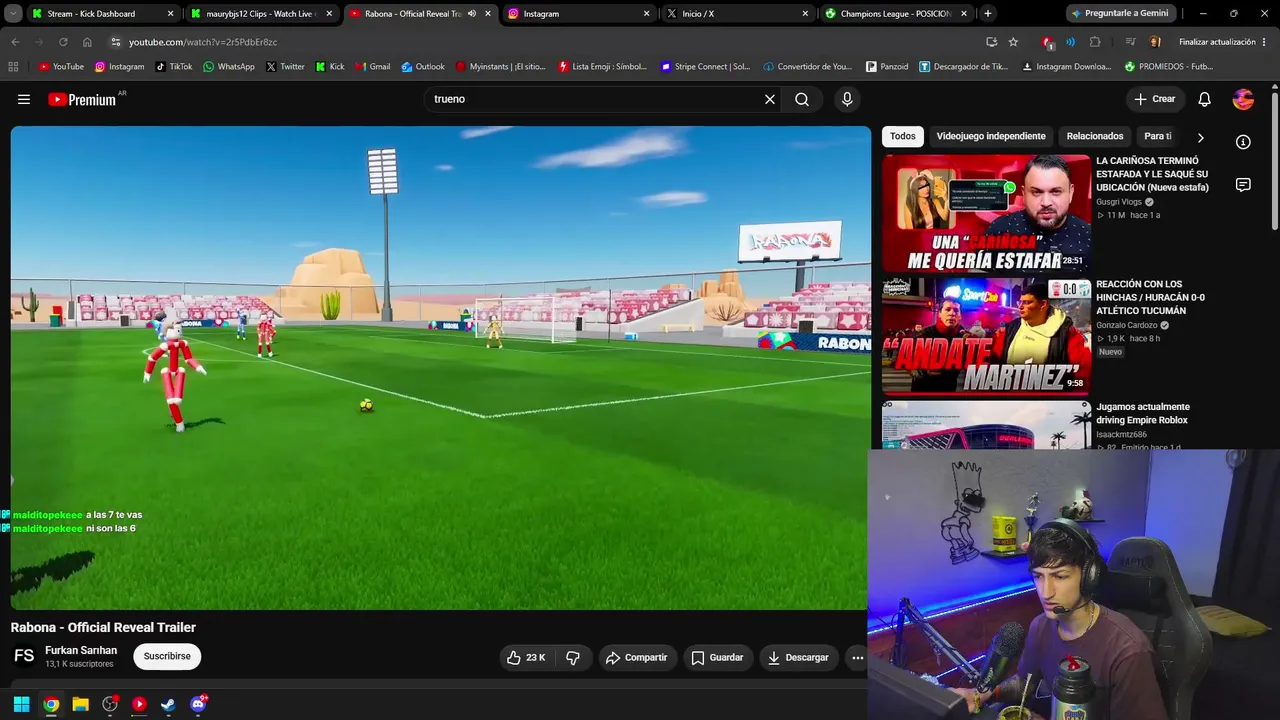Open the Outlook bookmark

pos(423,67)
